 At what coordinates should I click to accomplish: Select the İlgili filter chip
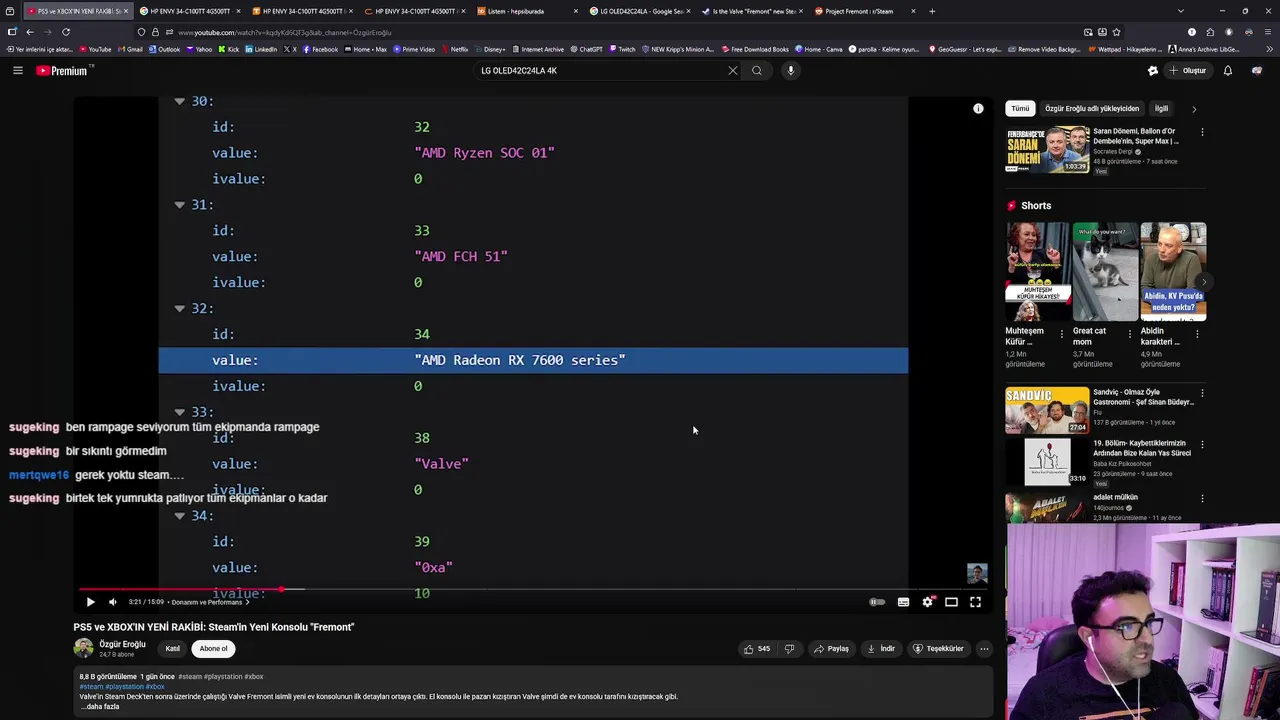pyautogui.click(x=1161, y=108)
